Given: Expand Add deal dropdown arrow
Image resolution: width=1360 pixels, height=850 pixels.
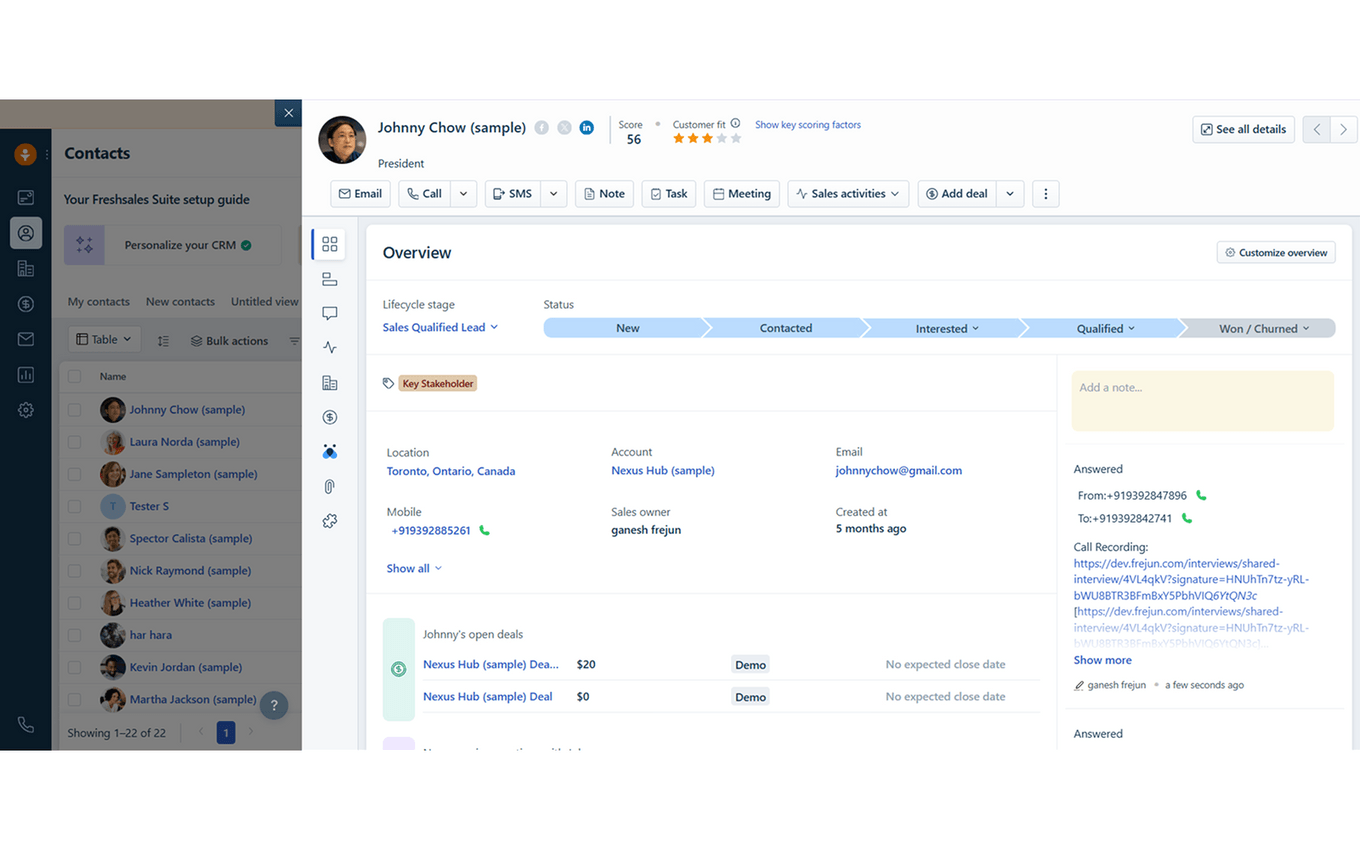Looking at the screenshot, I should [x=1010, y=194].
